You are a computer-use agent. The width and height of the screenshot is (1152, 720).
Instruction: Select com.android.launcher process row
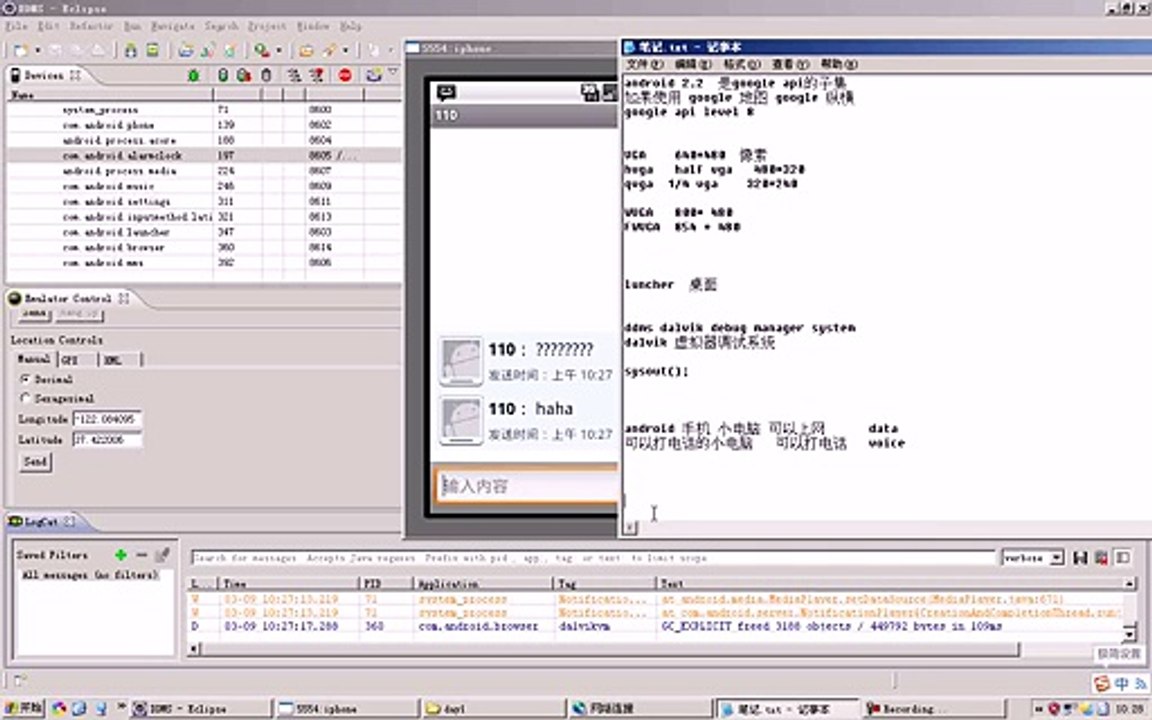(x=204, y=231)
